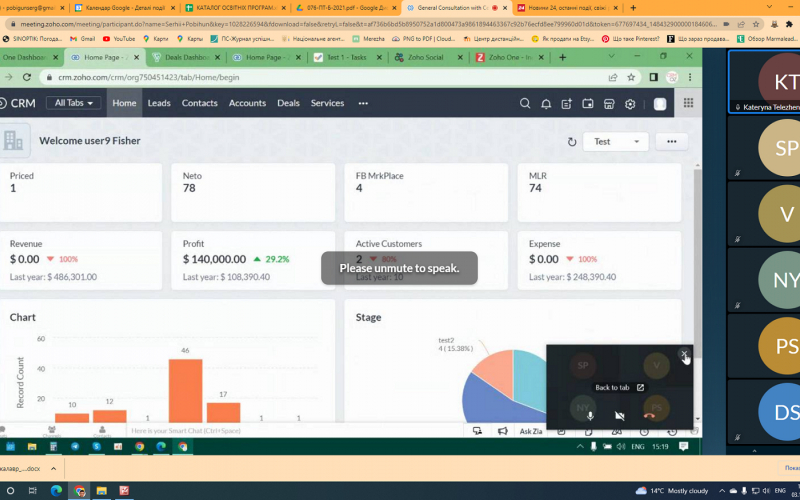Open the shared Chrome window's tab search chevron
The width and height of the screenshot is (800, 500).
point(612,57)
